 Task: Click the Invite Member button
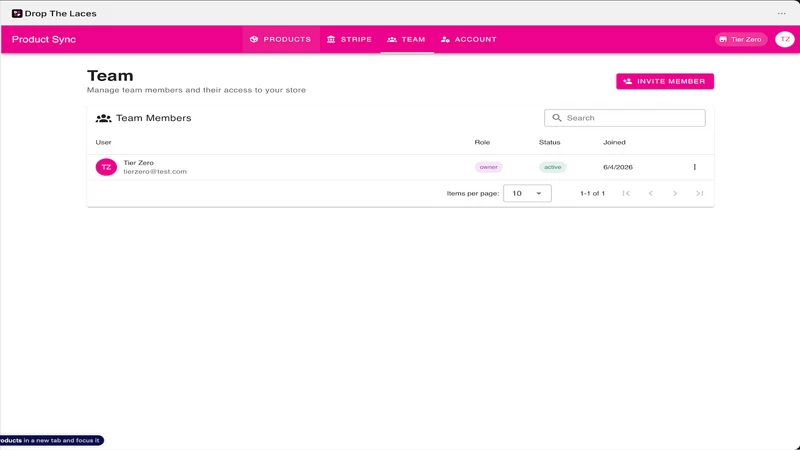pyautogui.click(x=665, y=81)
